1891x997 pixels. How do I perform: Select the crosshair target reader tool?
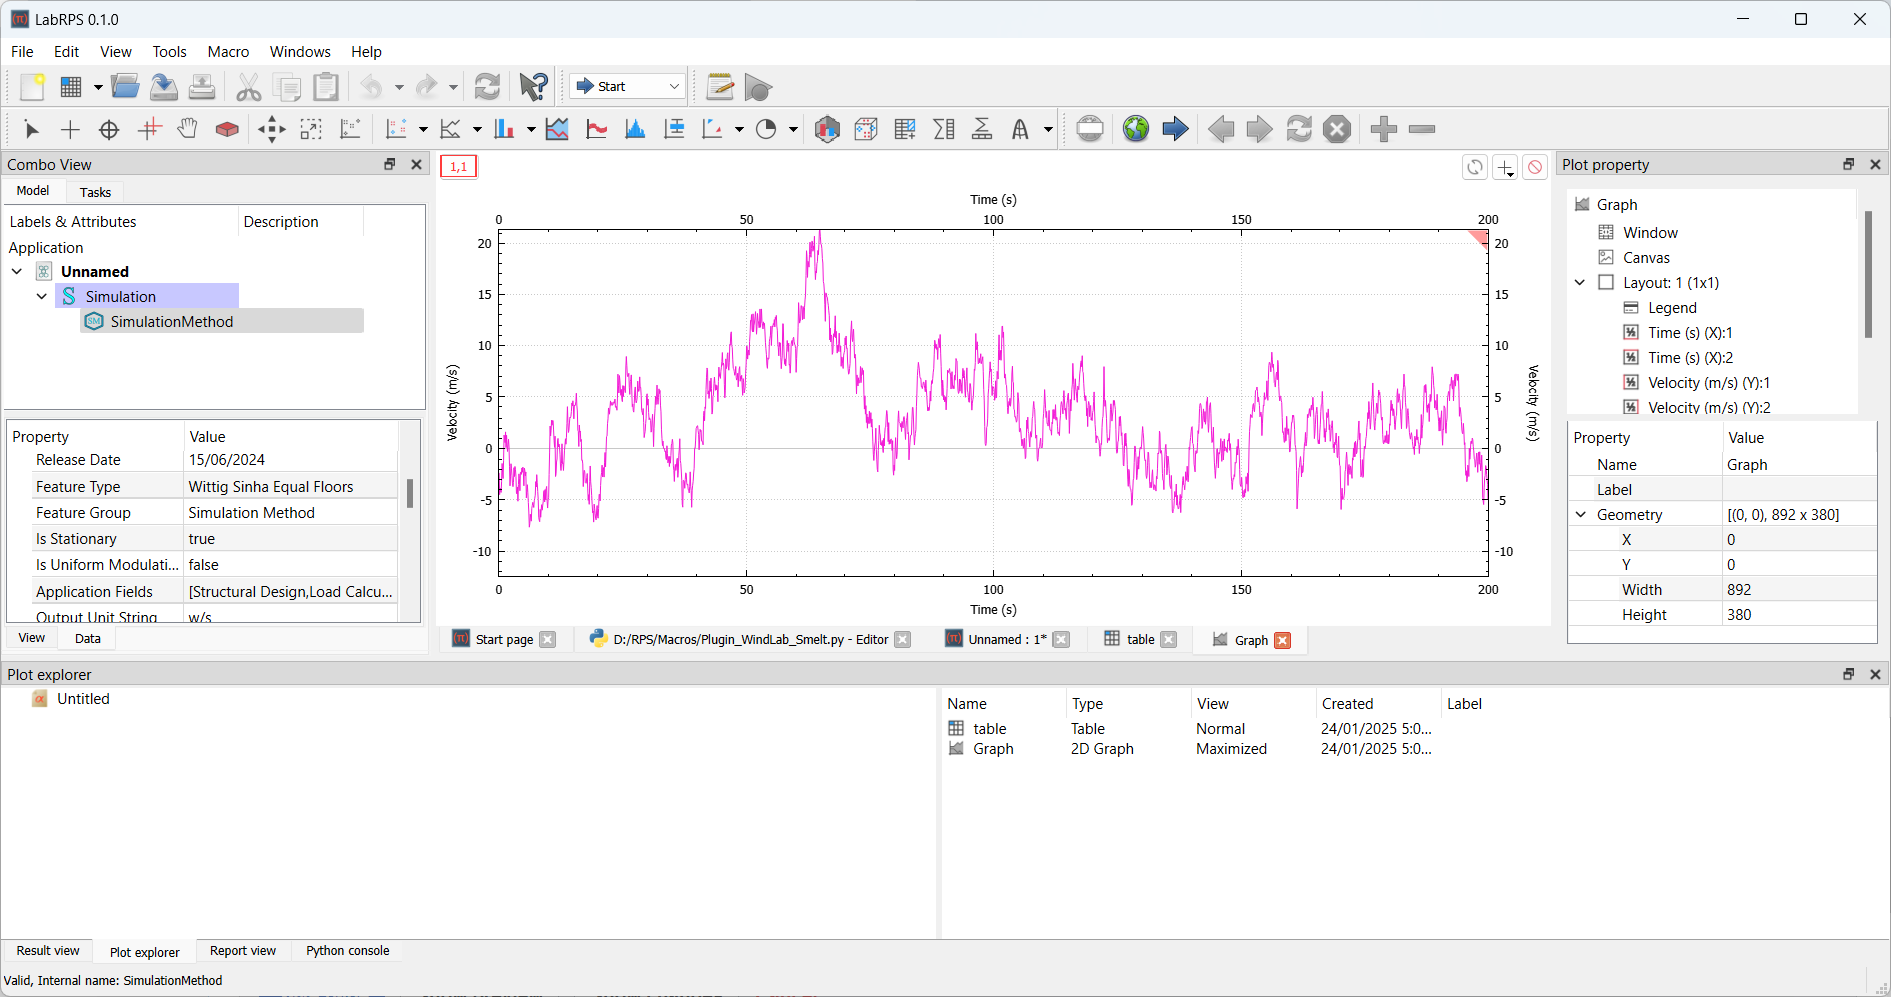pos(109,129)
